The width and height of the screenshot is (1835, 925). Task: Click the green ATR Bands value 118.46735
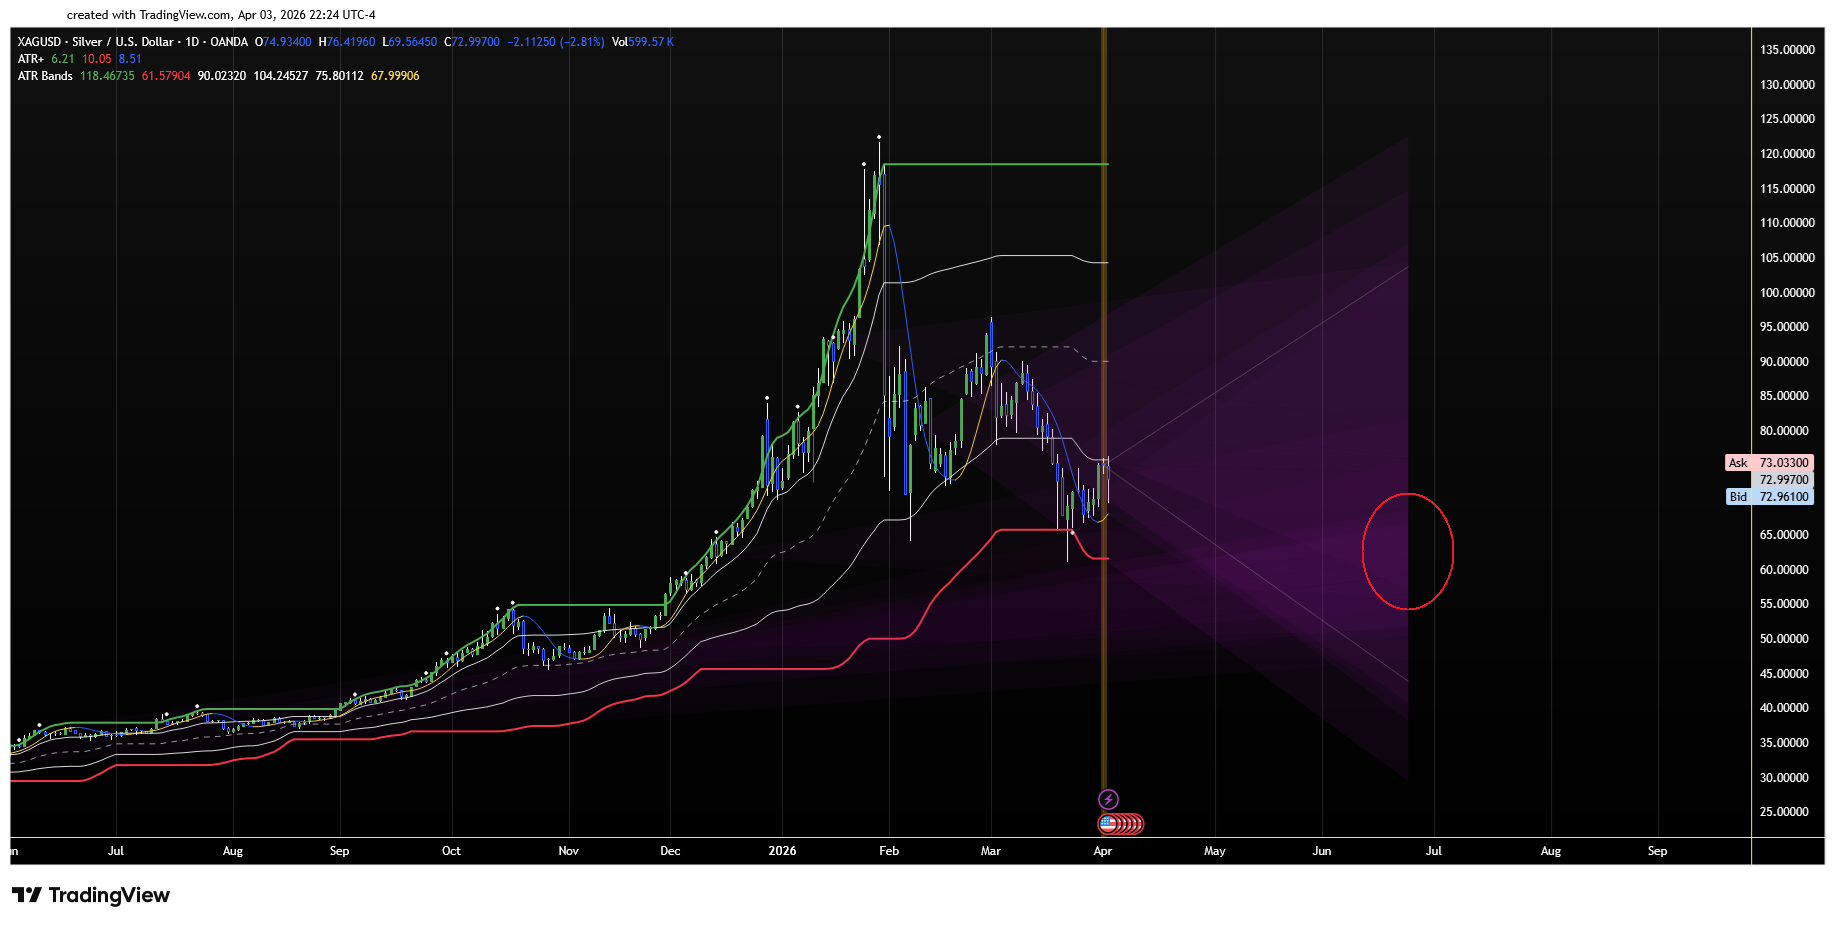[x=107, y=76]
